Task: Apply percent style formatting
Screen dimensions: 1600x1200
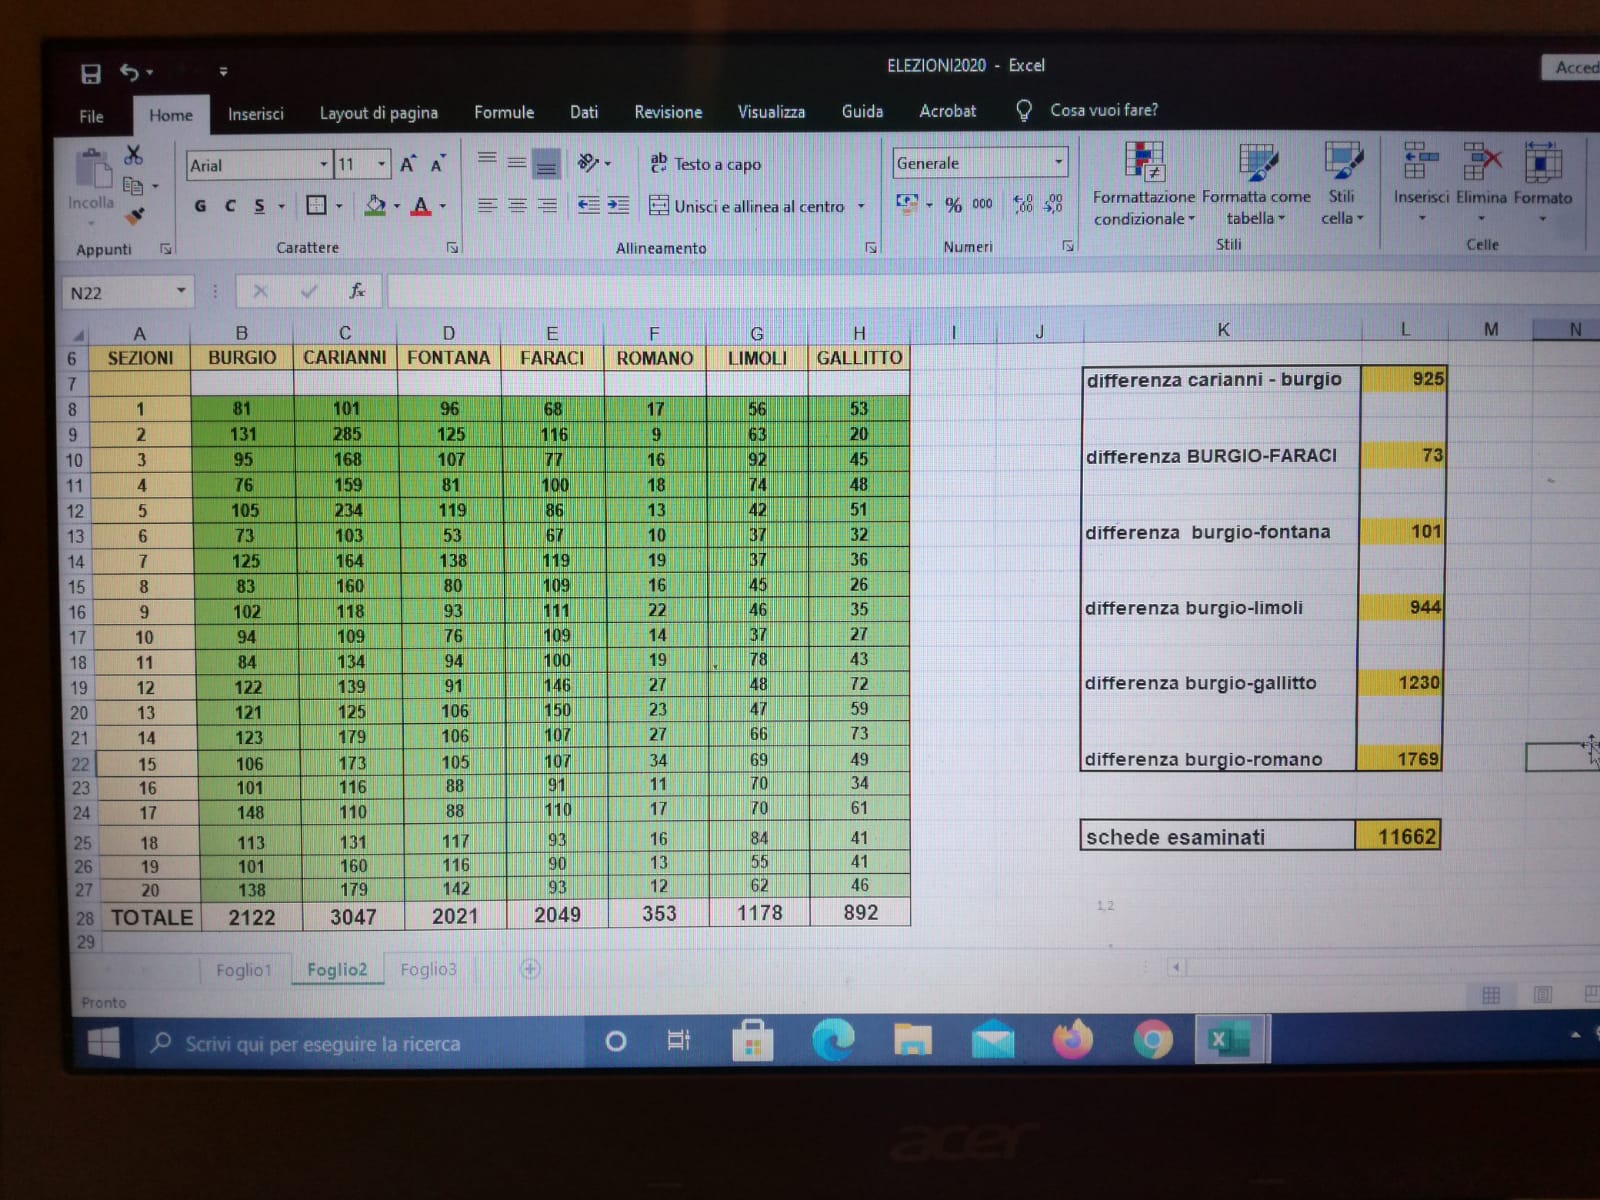Action: [x=953, y=205]
